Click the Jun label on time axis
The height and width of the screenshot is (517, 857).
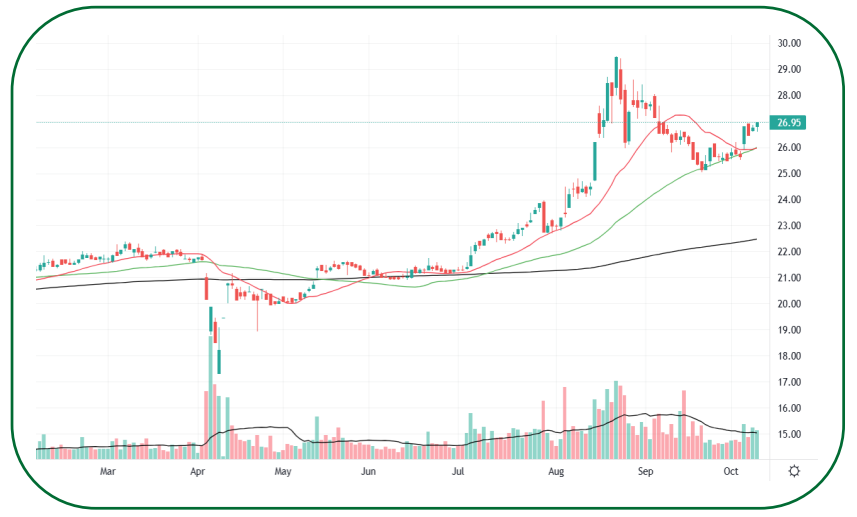(369, 471)
